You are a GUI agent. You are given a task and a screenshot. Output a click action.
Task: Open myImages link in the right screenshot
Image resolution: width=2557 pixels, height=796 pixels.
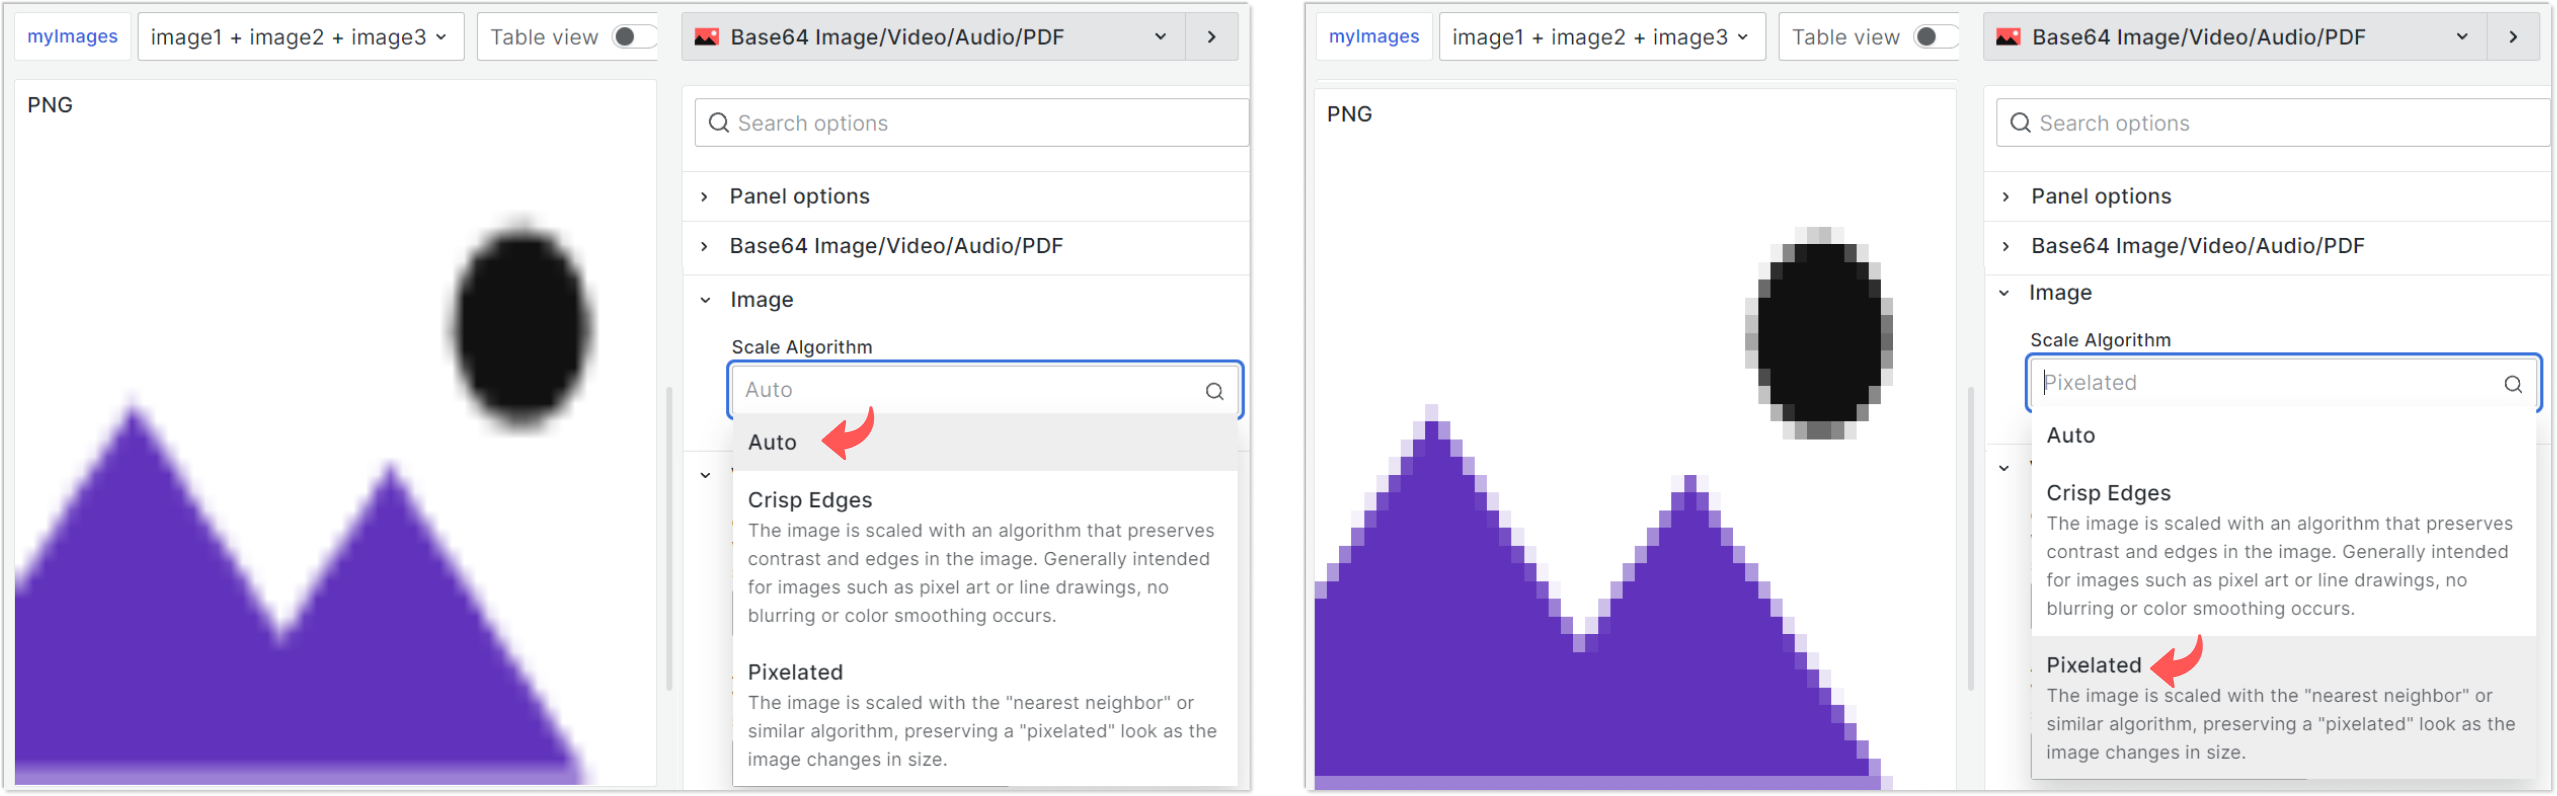[x=1373, y=37]
